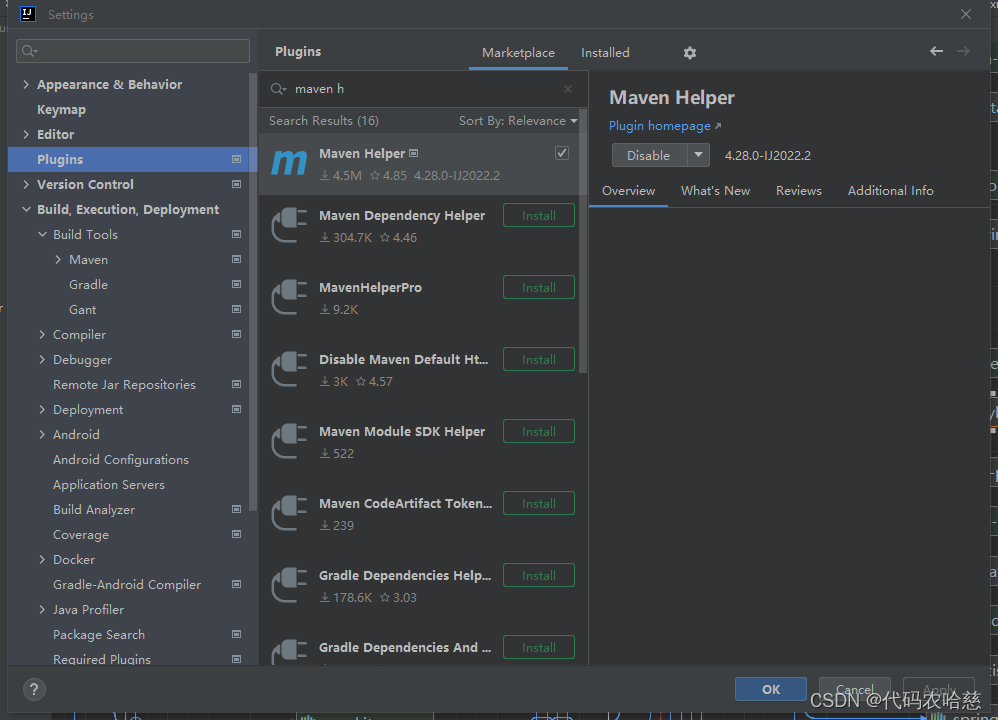Click project-level icon beside Gradle
The height and width of the screenshot is (720, 998).
[x=236, y=284]
